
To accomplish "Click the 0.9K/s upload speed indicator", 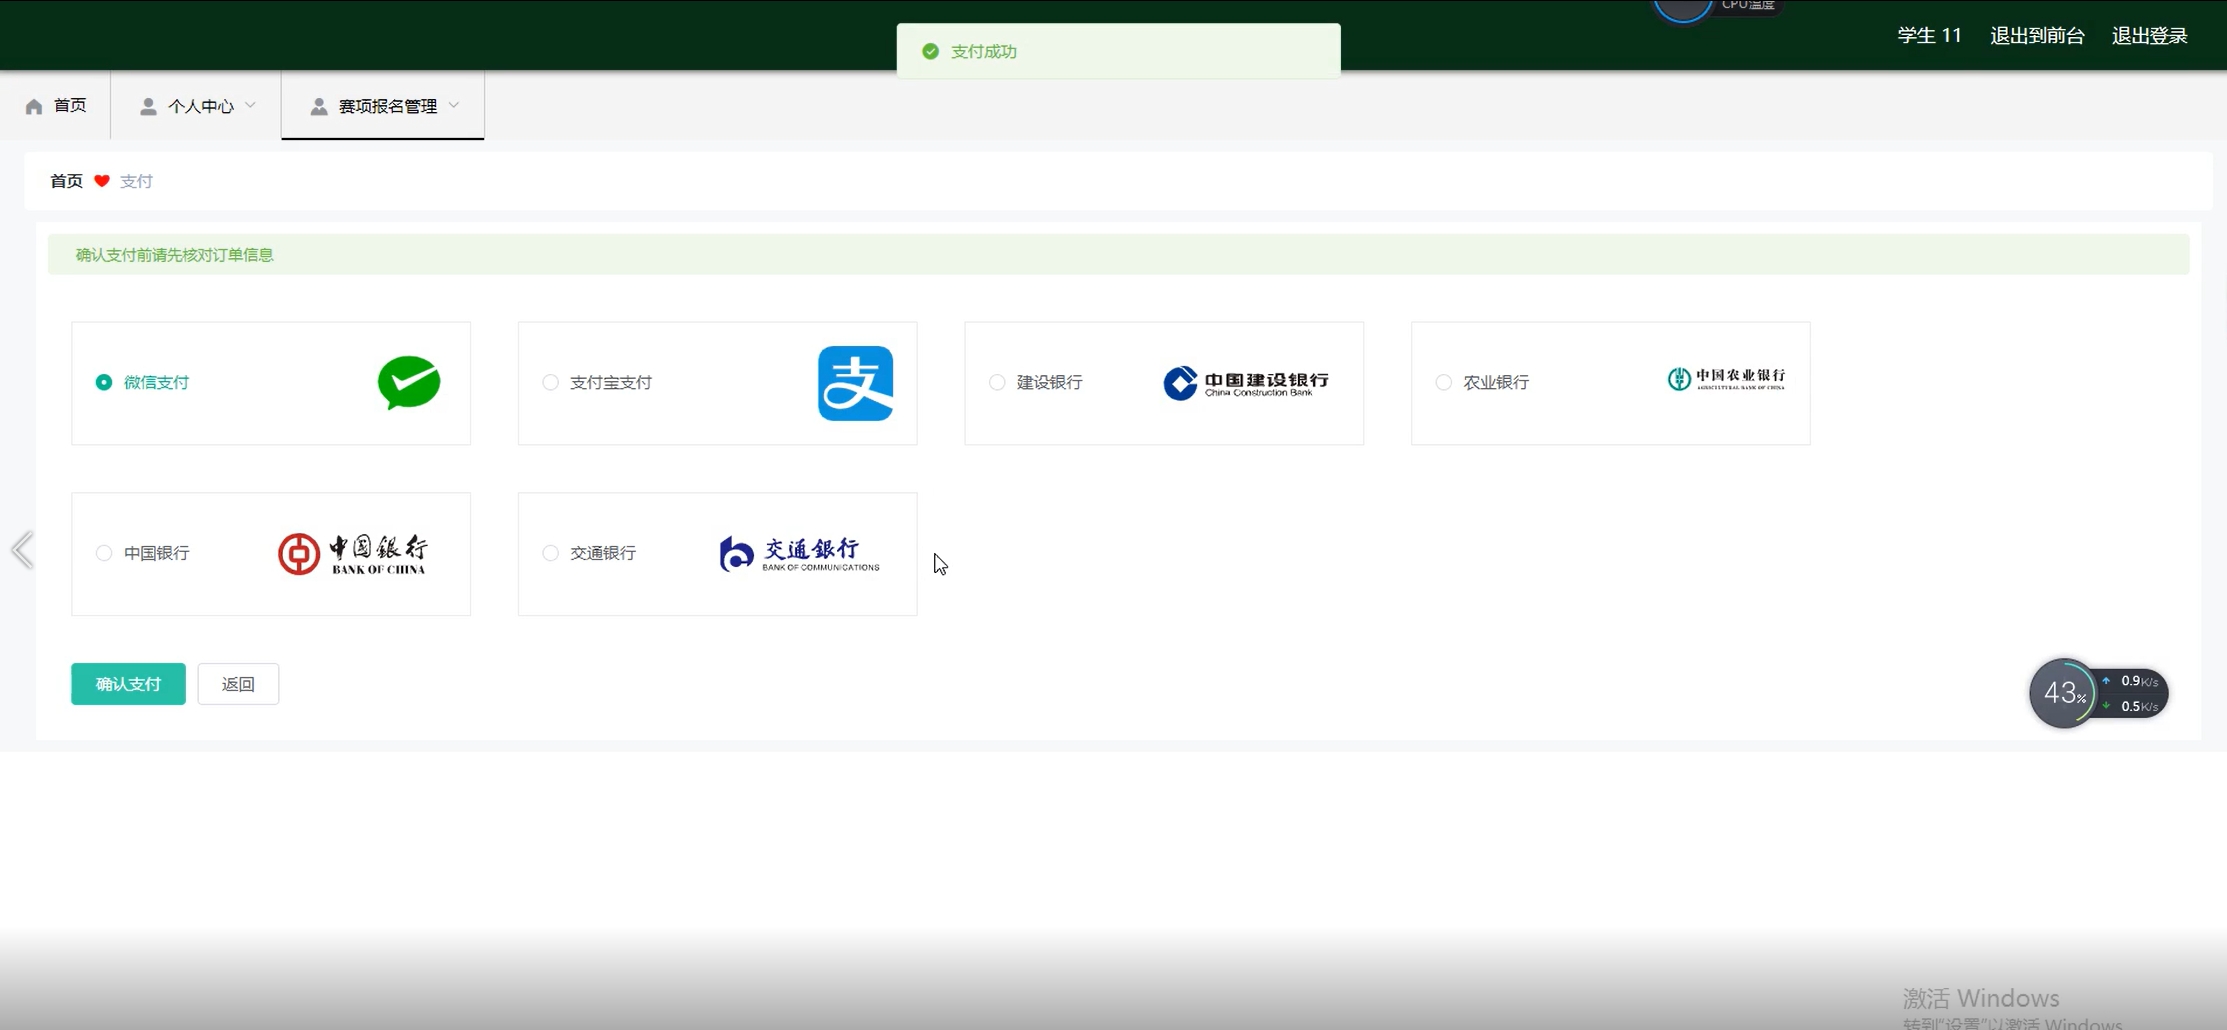I will [x=2132, y=681].
